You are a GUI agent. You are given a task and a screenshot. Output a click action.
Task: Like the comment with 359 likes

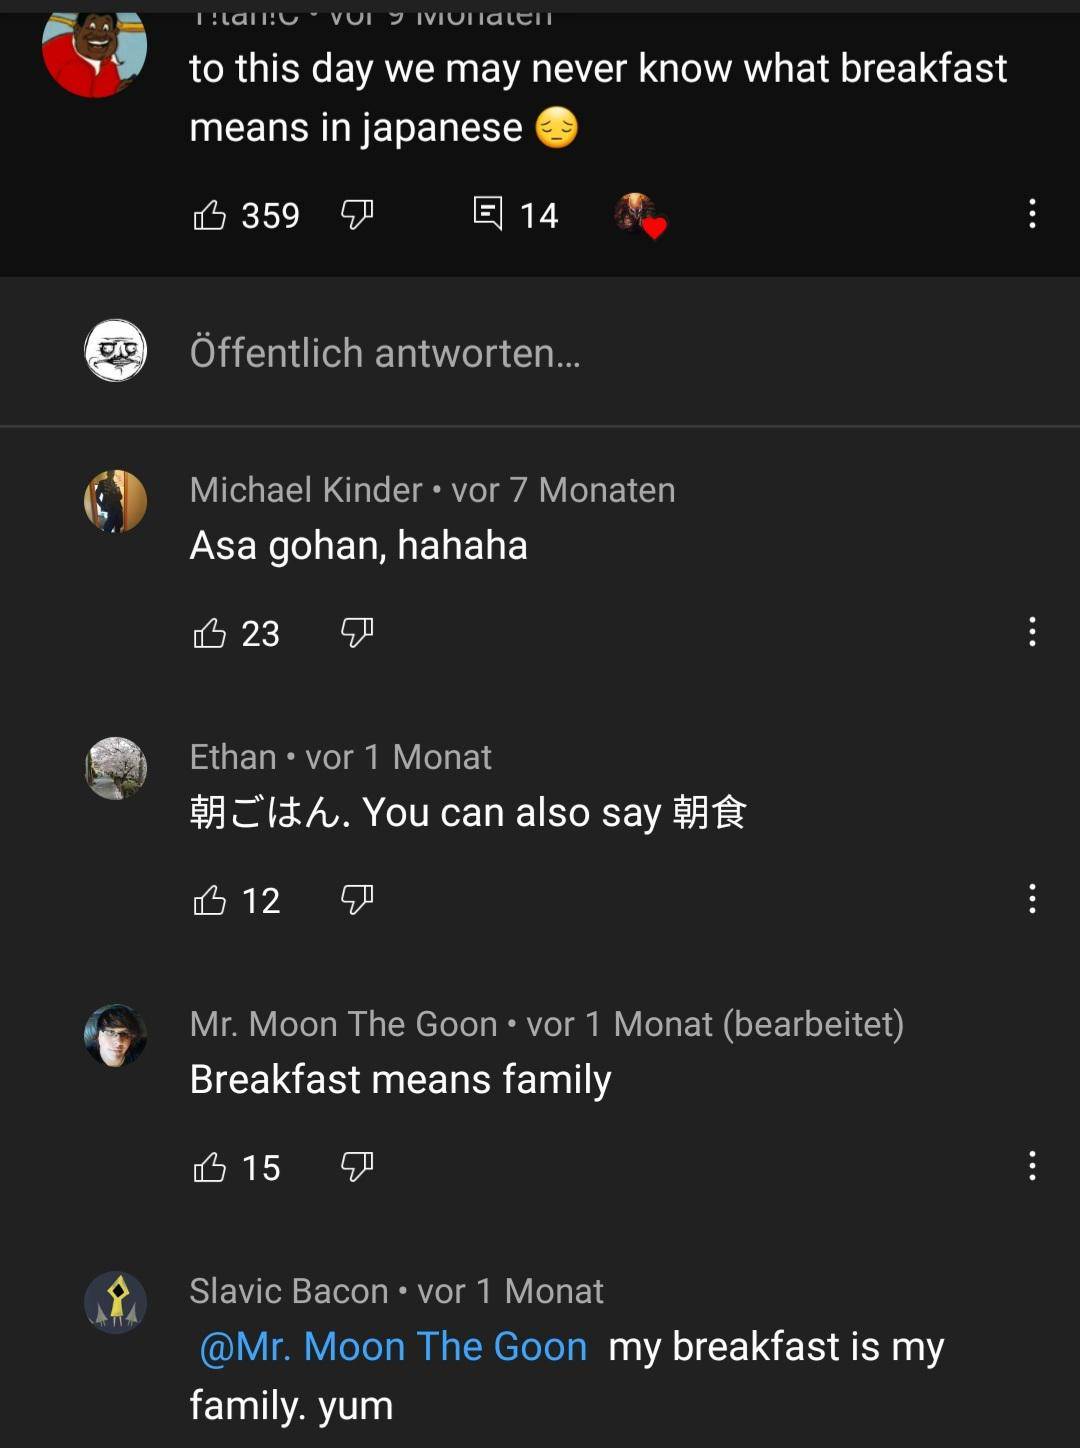click(210, 215)
